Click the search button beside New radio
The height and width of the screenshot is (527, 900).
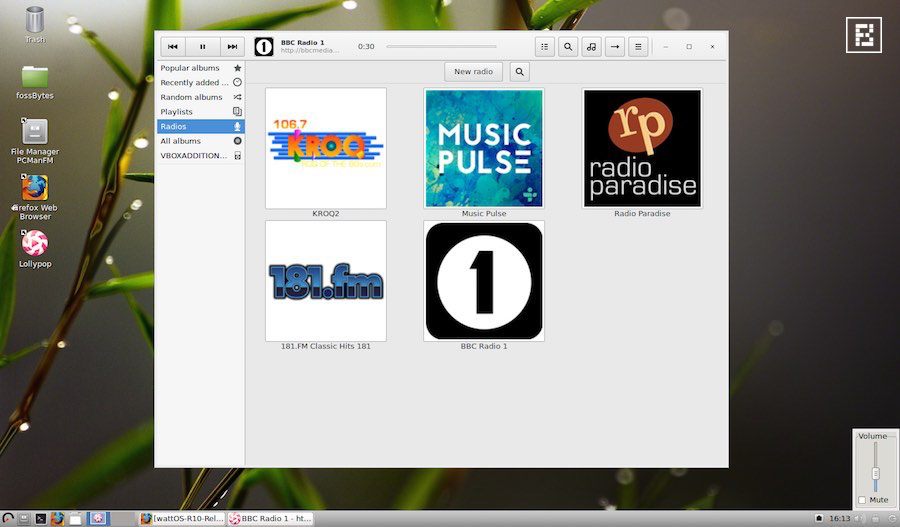point(519,72)
